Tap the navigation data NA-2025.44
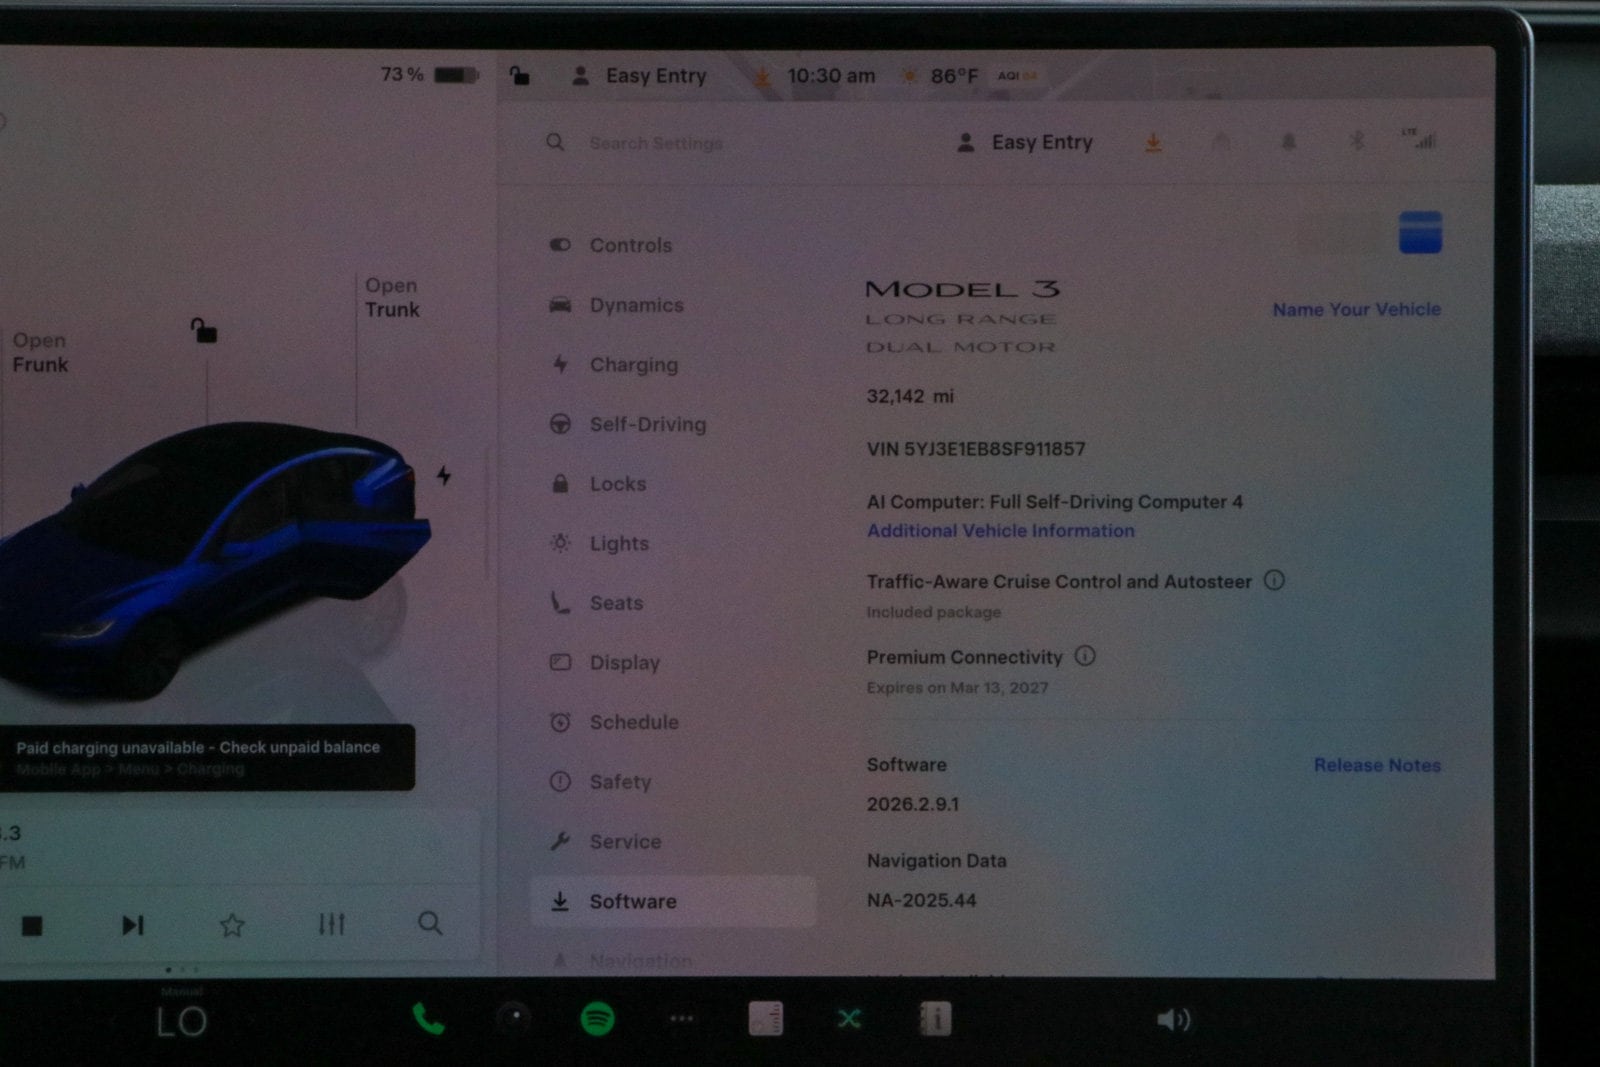Viewport: 1600px width, 1067px height. point(922,900)
